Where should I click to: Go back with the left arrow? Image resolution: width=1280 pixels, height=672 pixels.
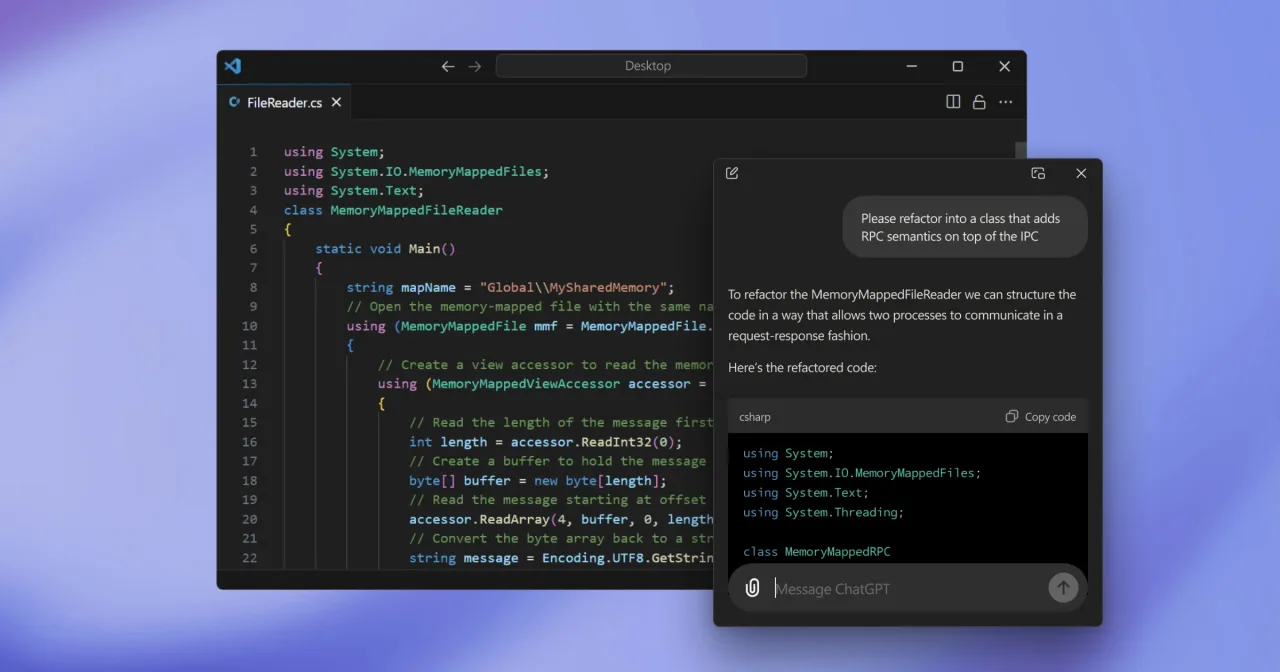tap(448, 66)
